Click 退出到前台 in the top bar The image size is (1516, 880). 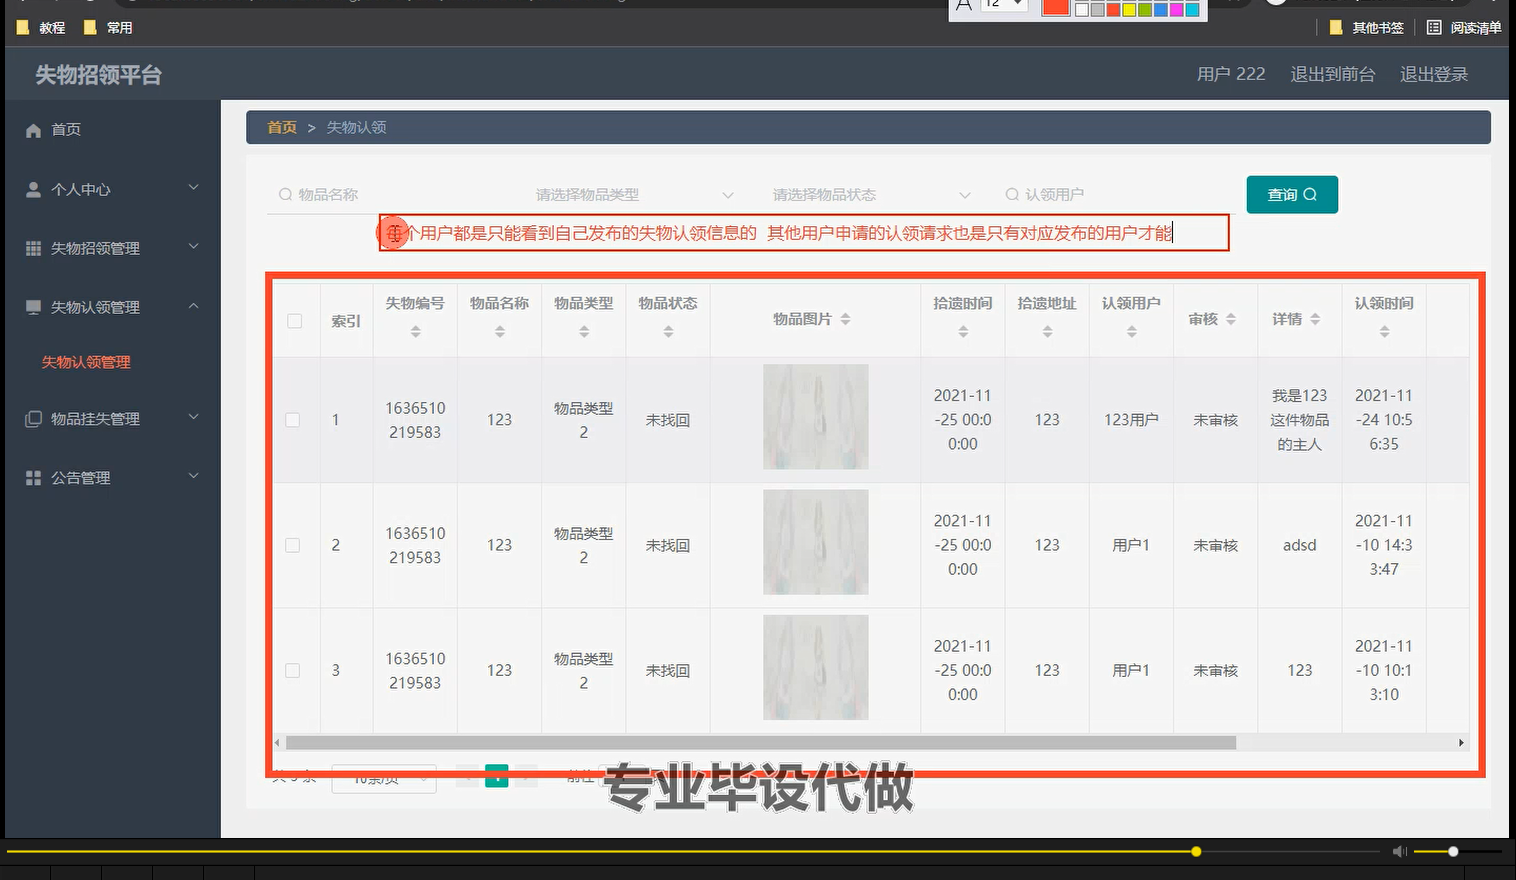1332,74
